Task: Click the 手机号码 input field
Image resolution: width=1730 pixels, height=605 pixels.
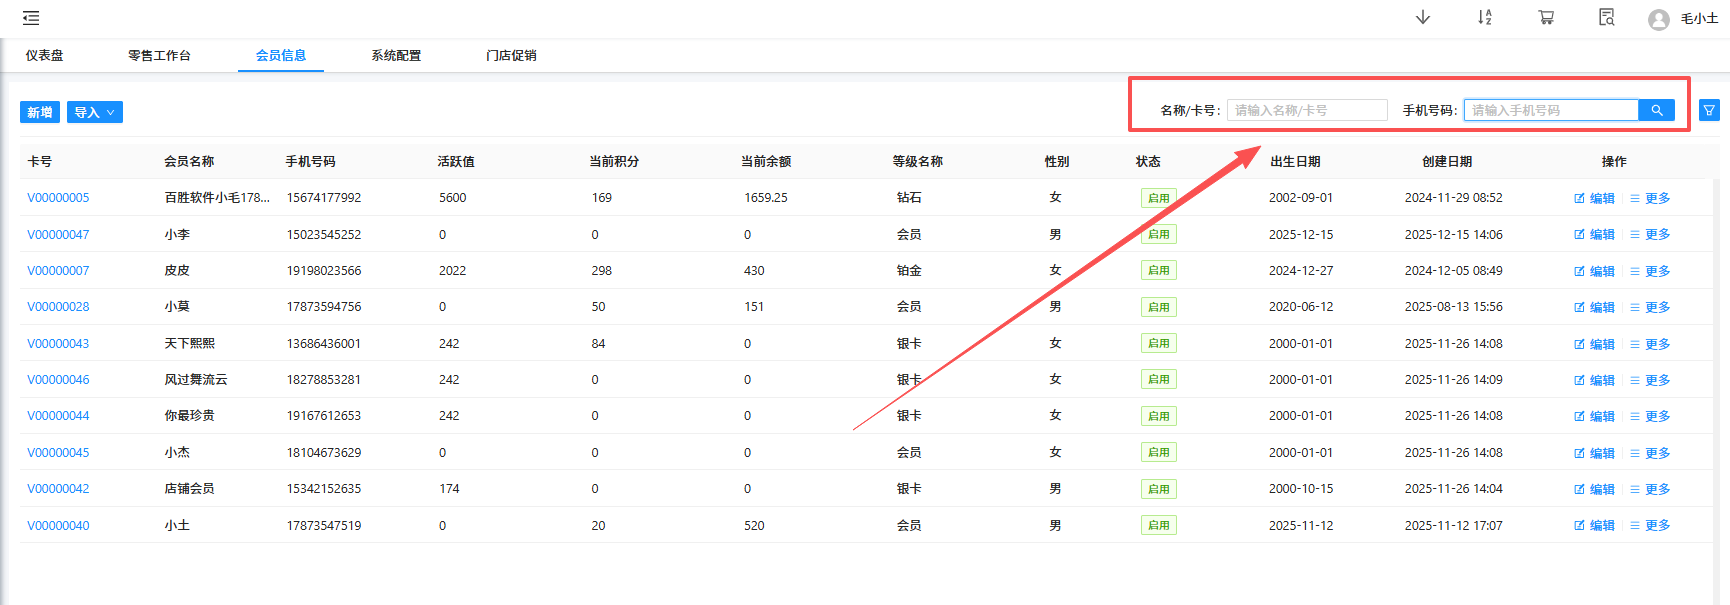Action: 1550,110
